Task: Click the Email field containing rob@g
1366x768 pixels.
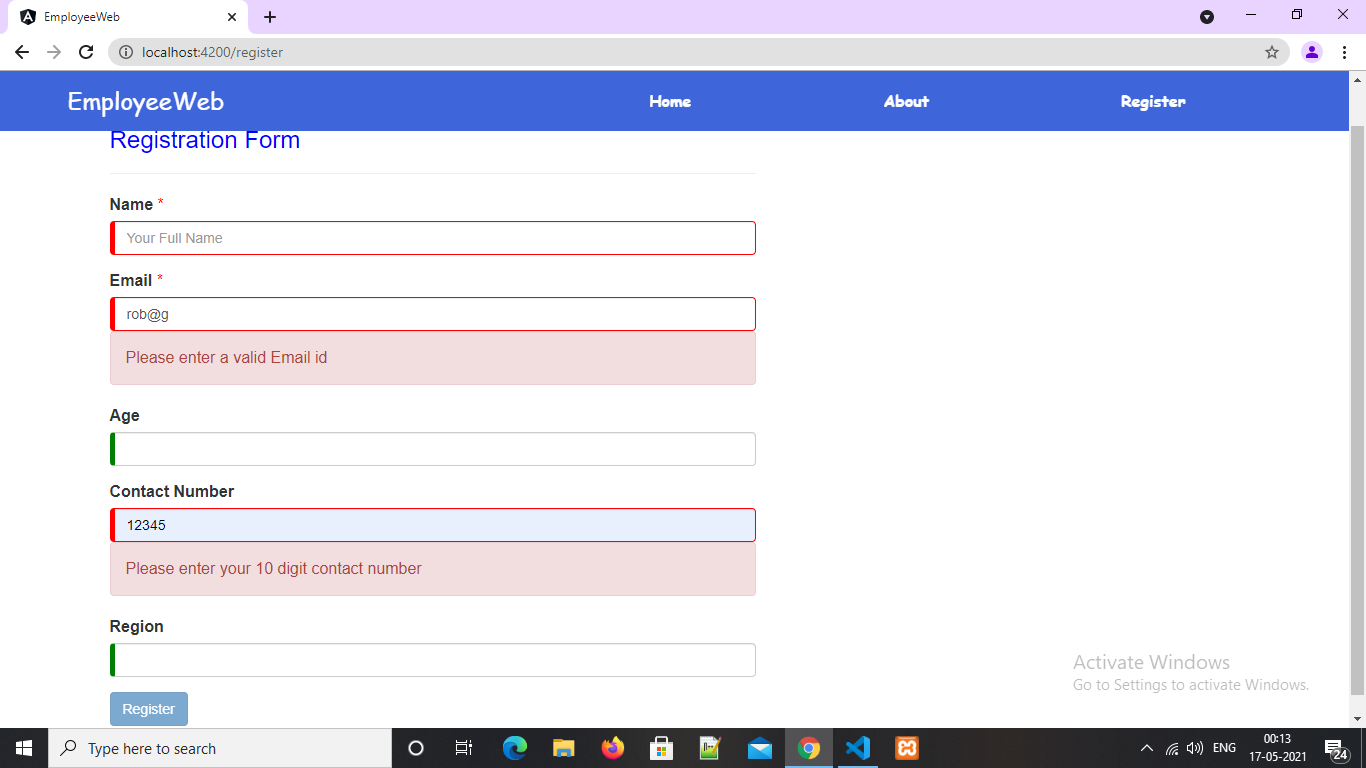Action: [433, 314]
